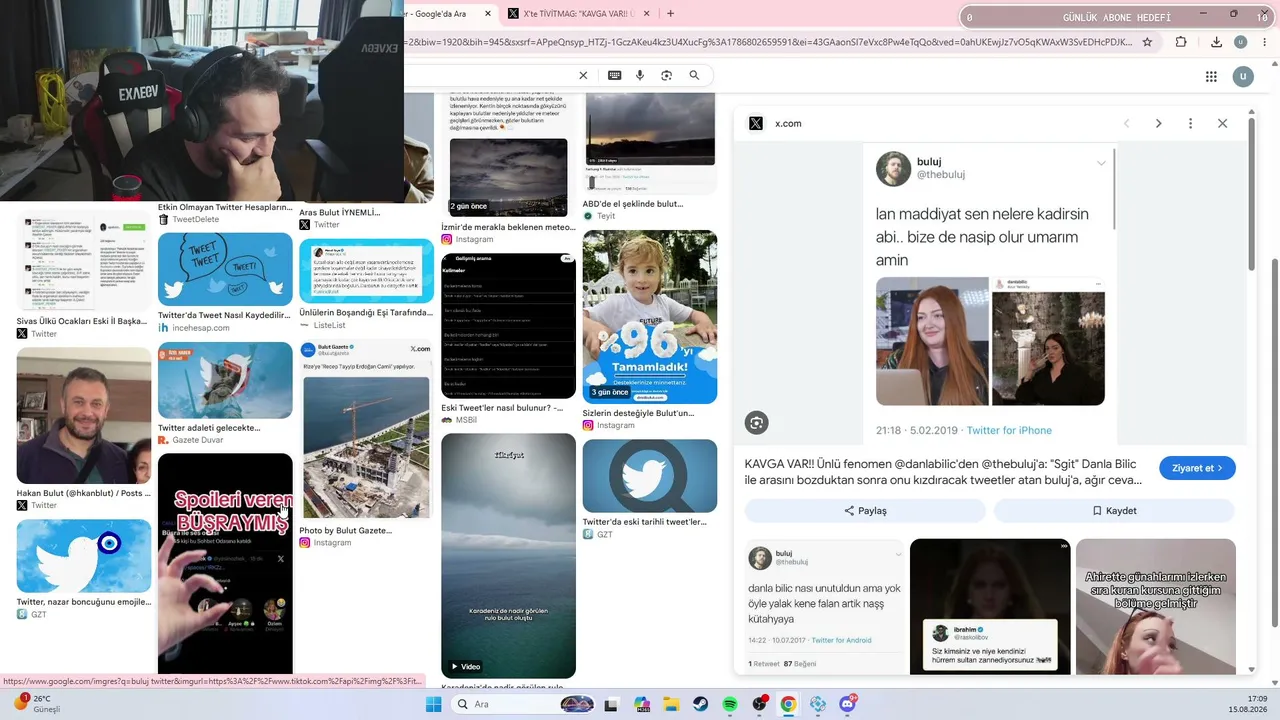Image resolution: width=1280 pixels, height=720 pixels.
Task: Switch to Spotify in the taskbar
Action: pyautogui.click(x=730, y=704)
